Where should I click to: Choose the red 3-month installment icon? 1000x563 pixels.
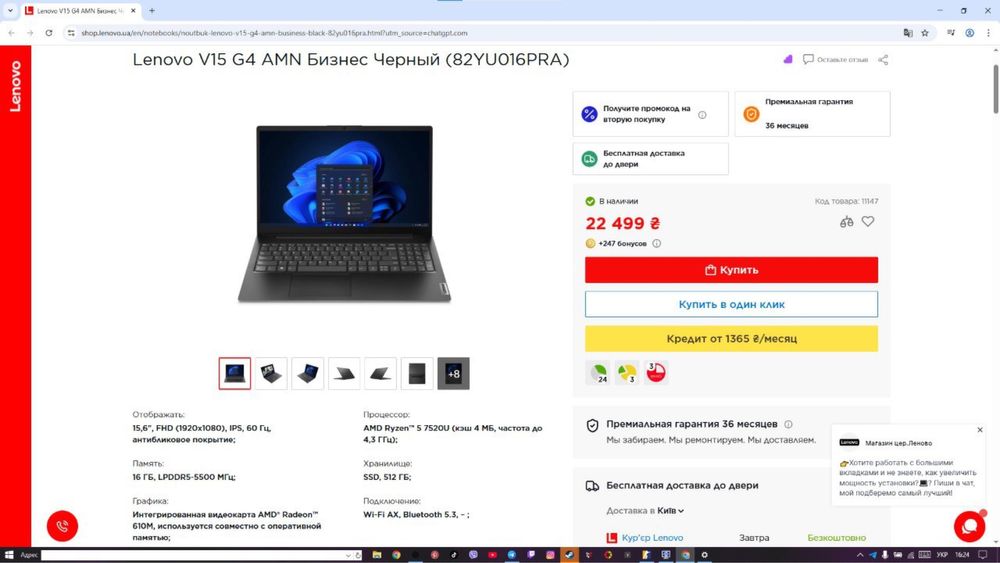tap(656, 372)
